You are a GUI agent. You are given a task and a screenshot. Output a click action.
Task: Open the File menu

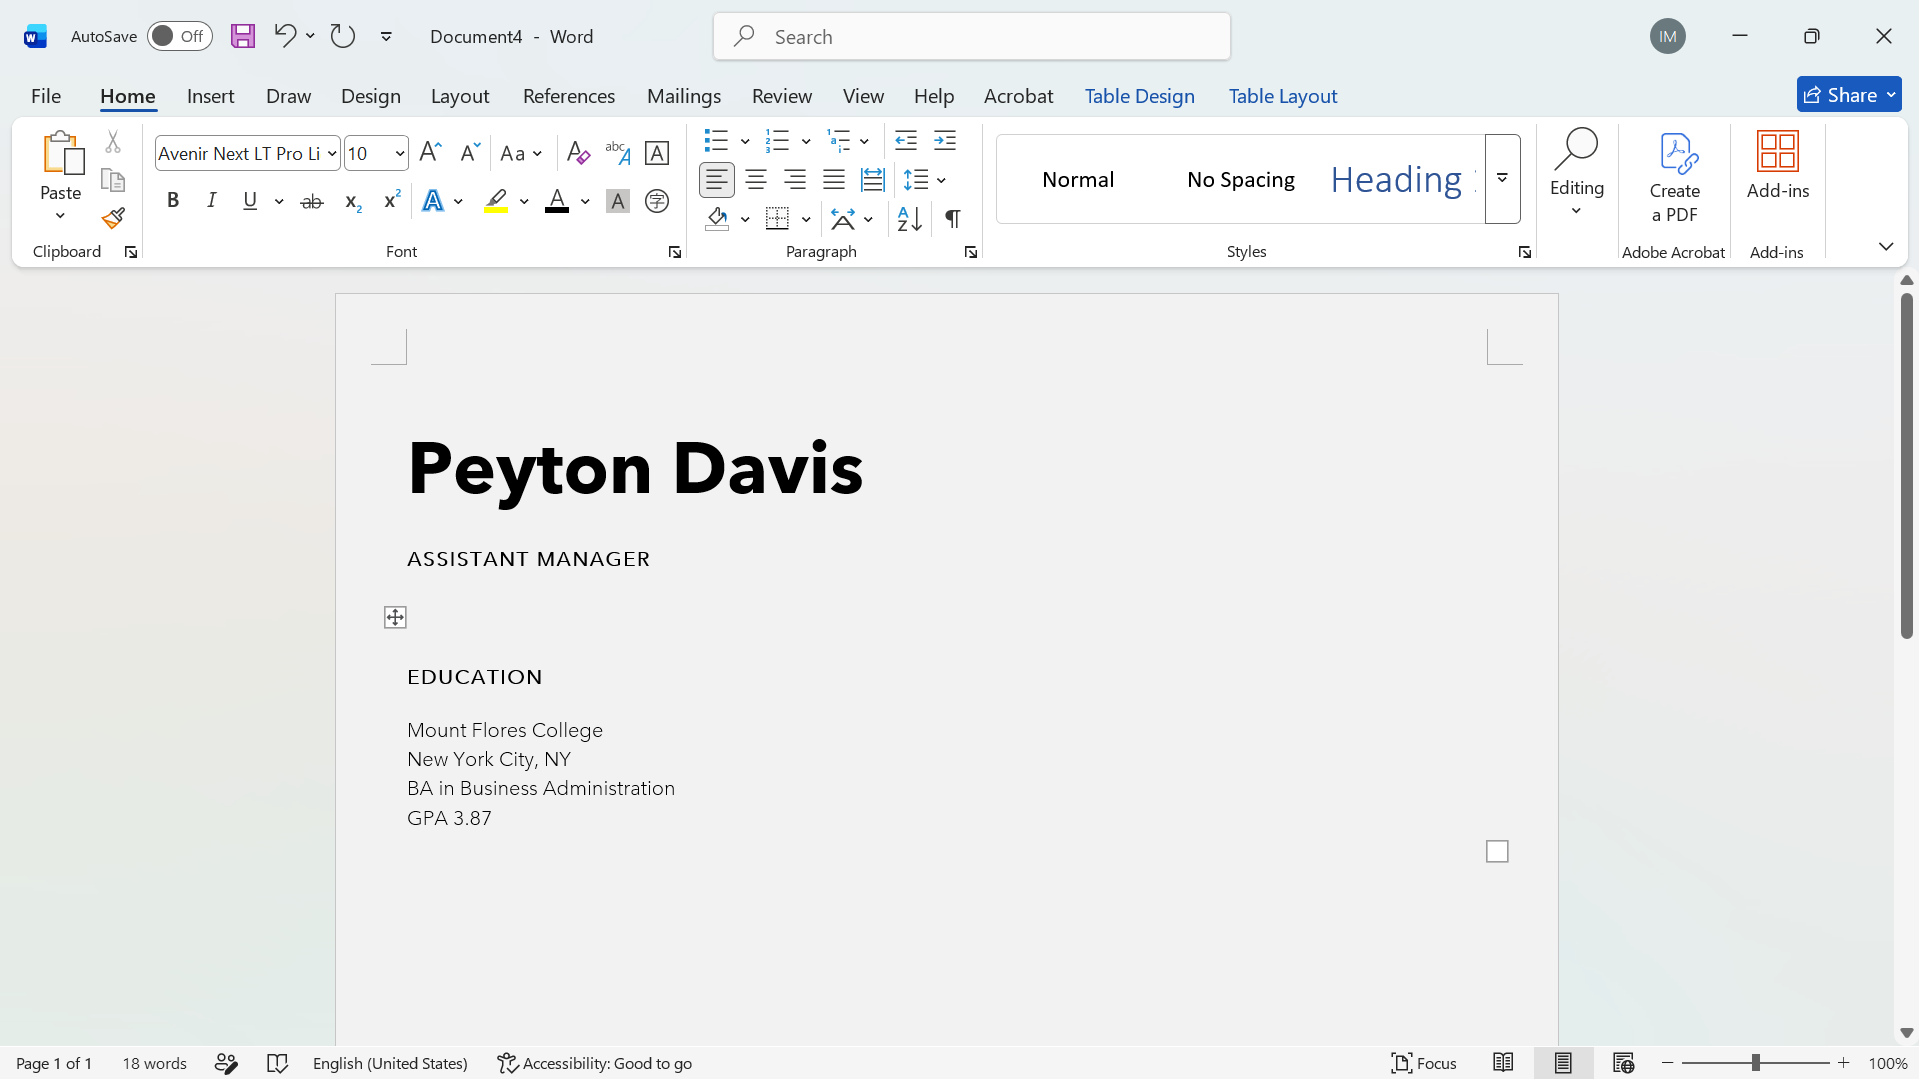pos(46,96)
